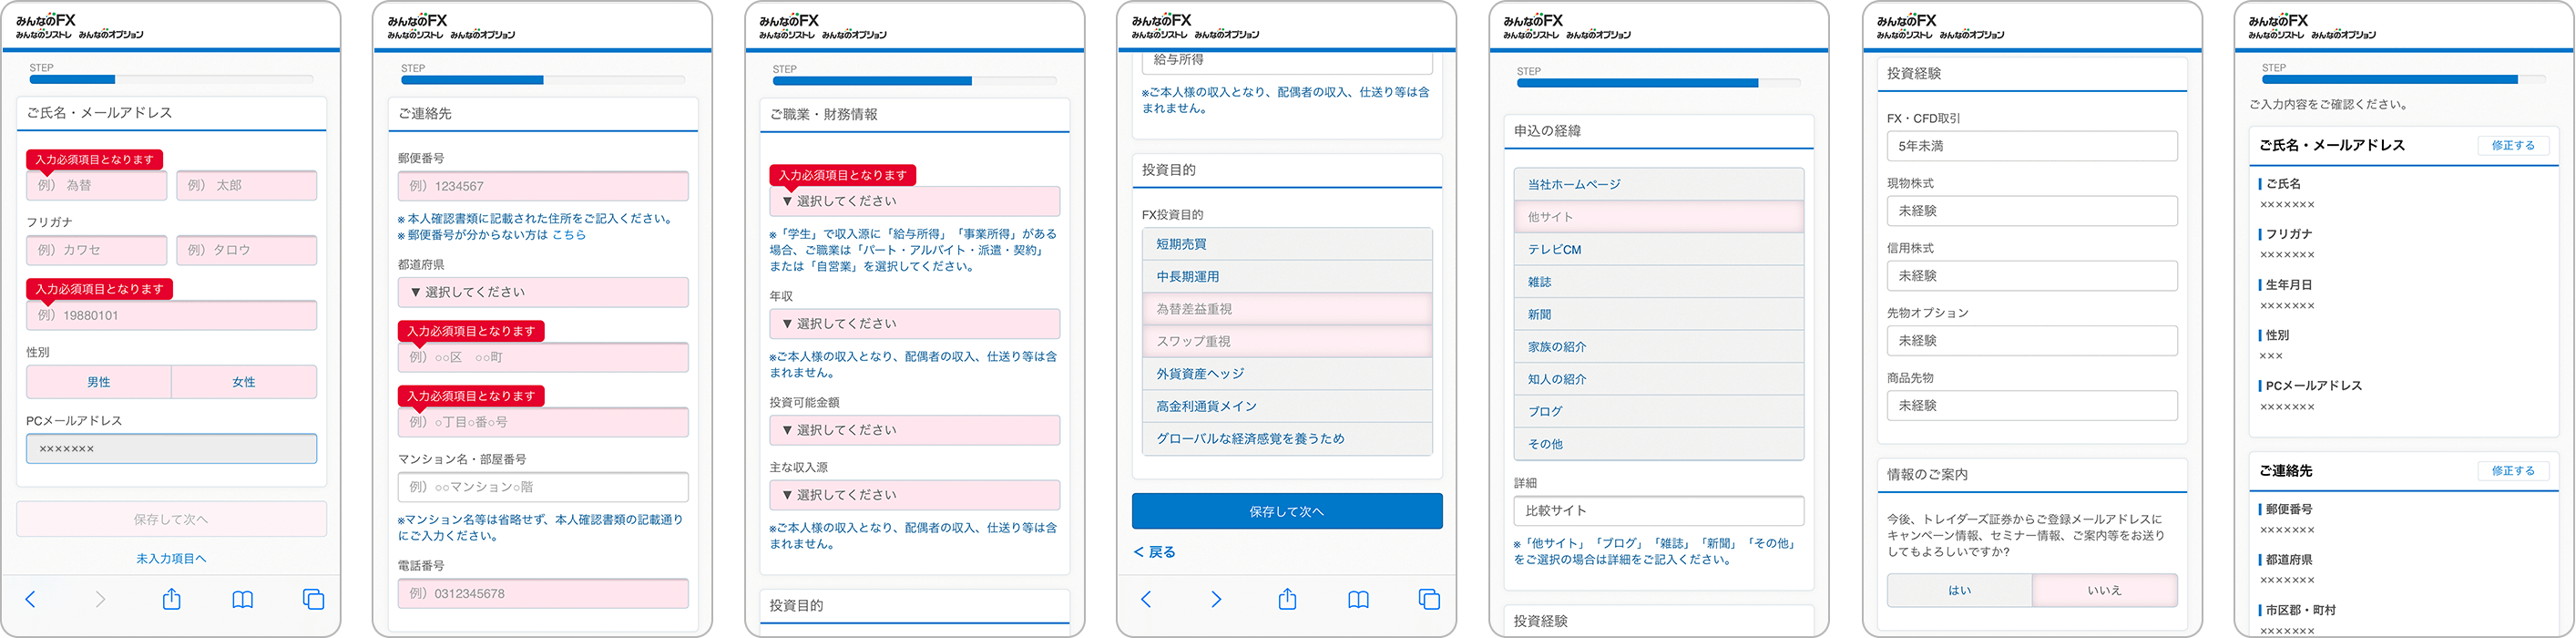Click STEP progress bar on the confirmation screen
The image size is (2576, 638).
click(x=2404, y=79)
